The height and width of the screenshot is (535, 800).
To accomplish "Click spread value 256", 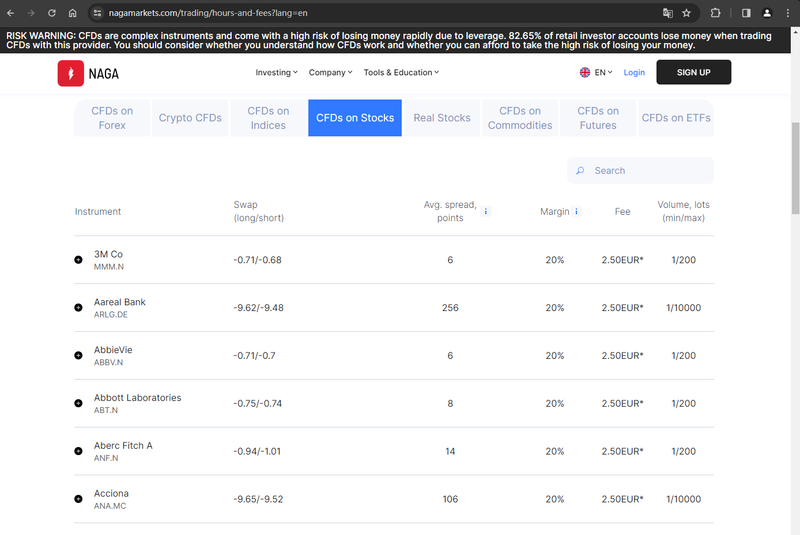I will coord(450,308).
